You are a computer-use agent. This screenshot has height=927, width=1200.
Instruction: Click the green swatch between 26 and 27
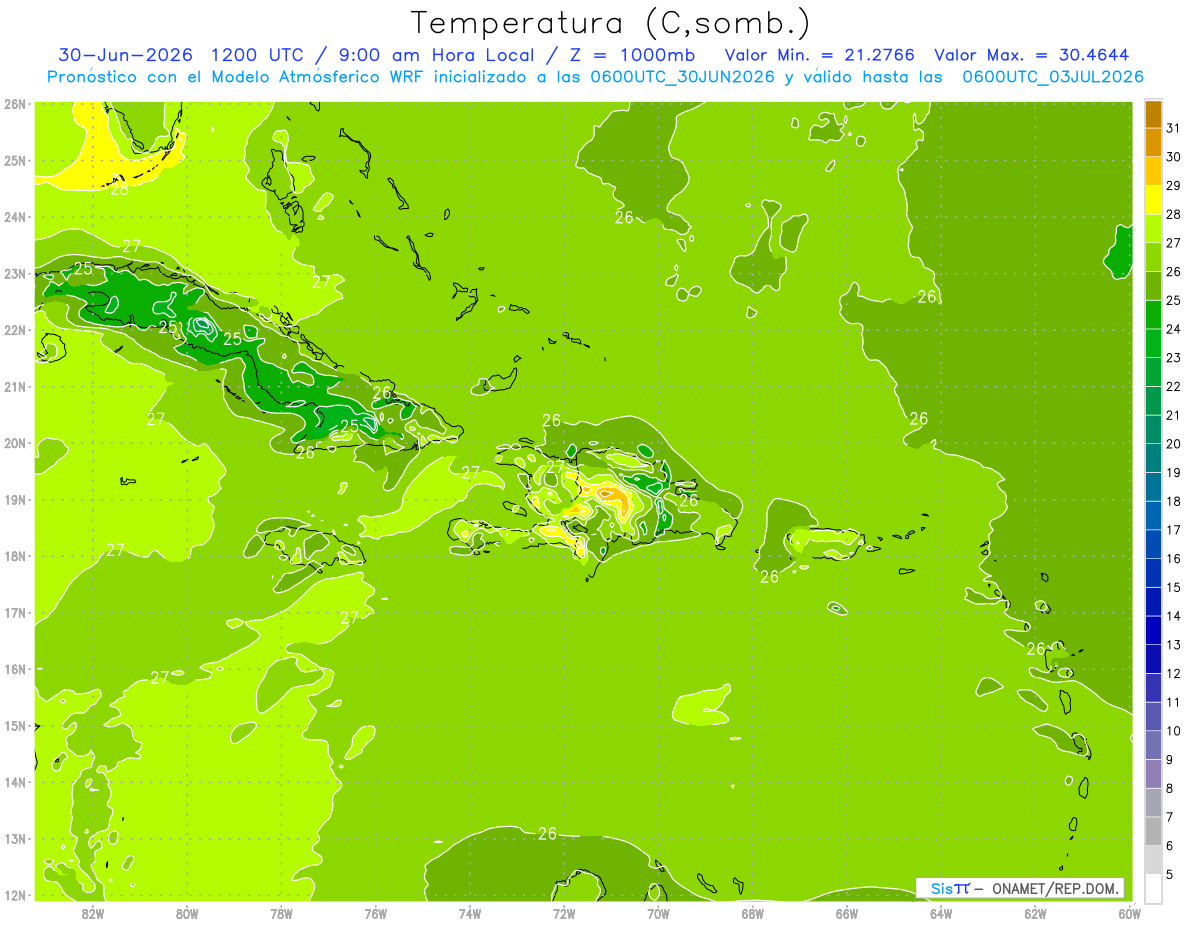point(1153,257)
